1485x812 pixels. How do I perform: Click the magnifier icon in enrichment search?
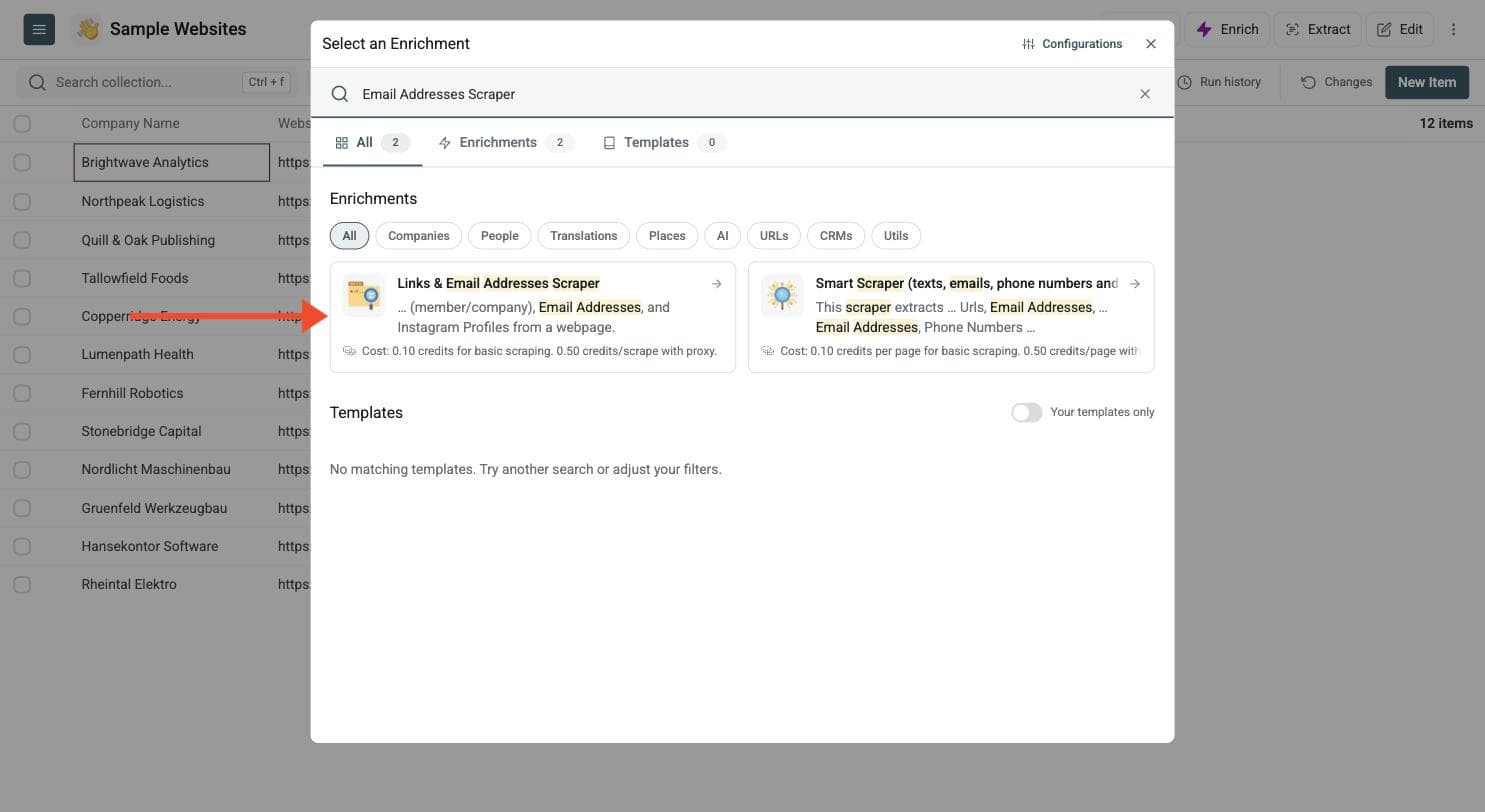pos(340,94)
